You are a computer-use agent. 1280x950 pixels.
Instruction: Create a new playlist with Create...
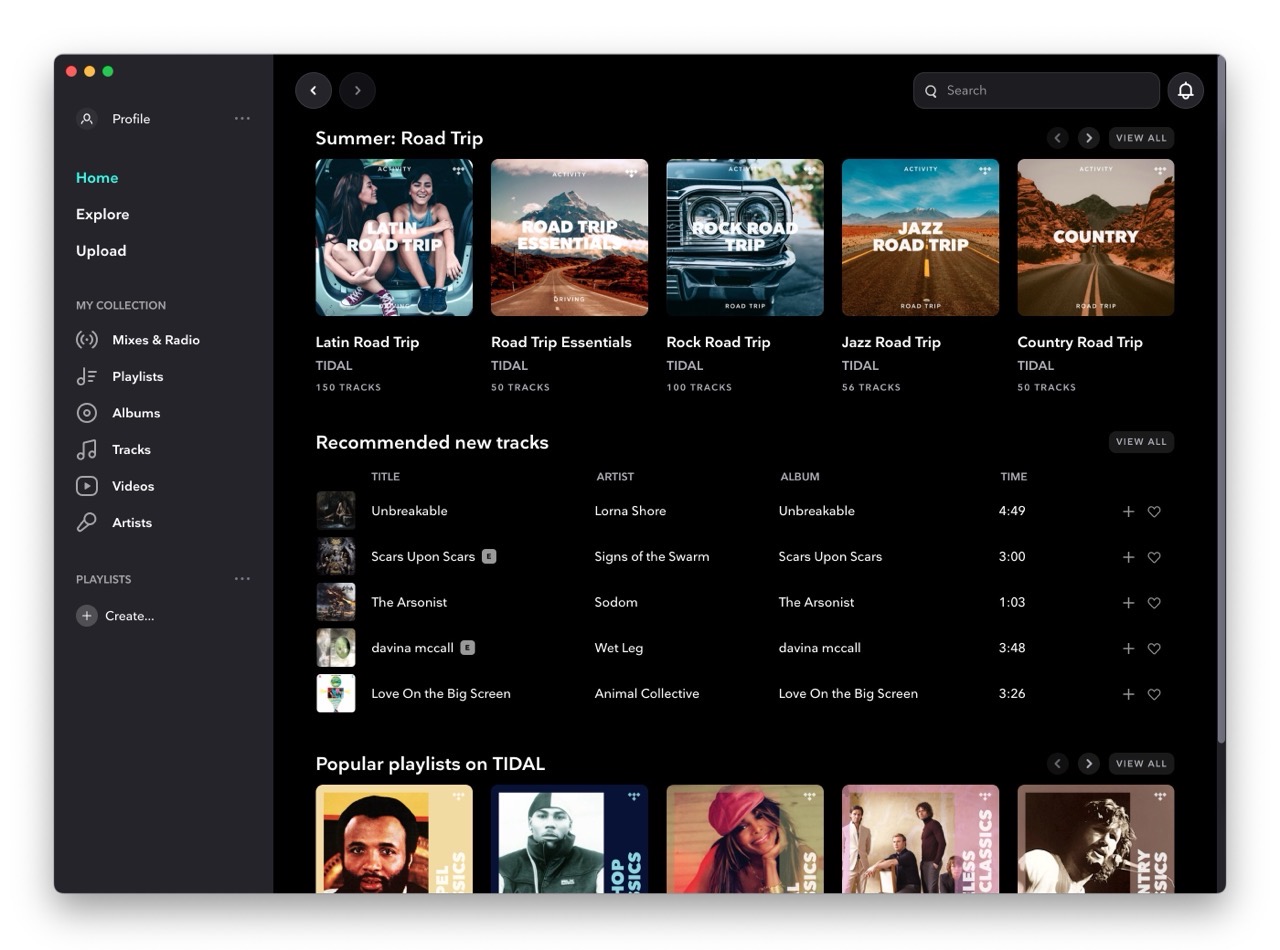click(129, 616)
